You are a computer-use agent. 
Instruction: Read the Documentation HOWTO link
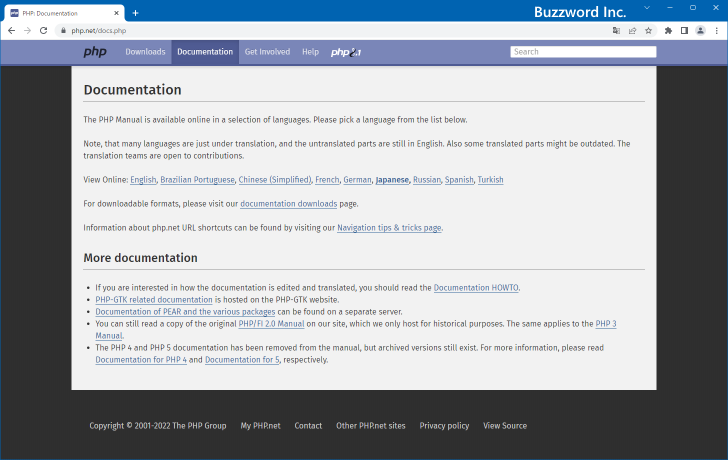click(x=476, y=288)
